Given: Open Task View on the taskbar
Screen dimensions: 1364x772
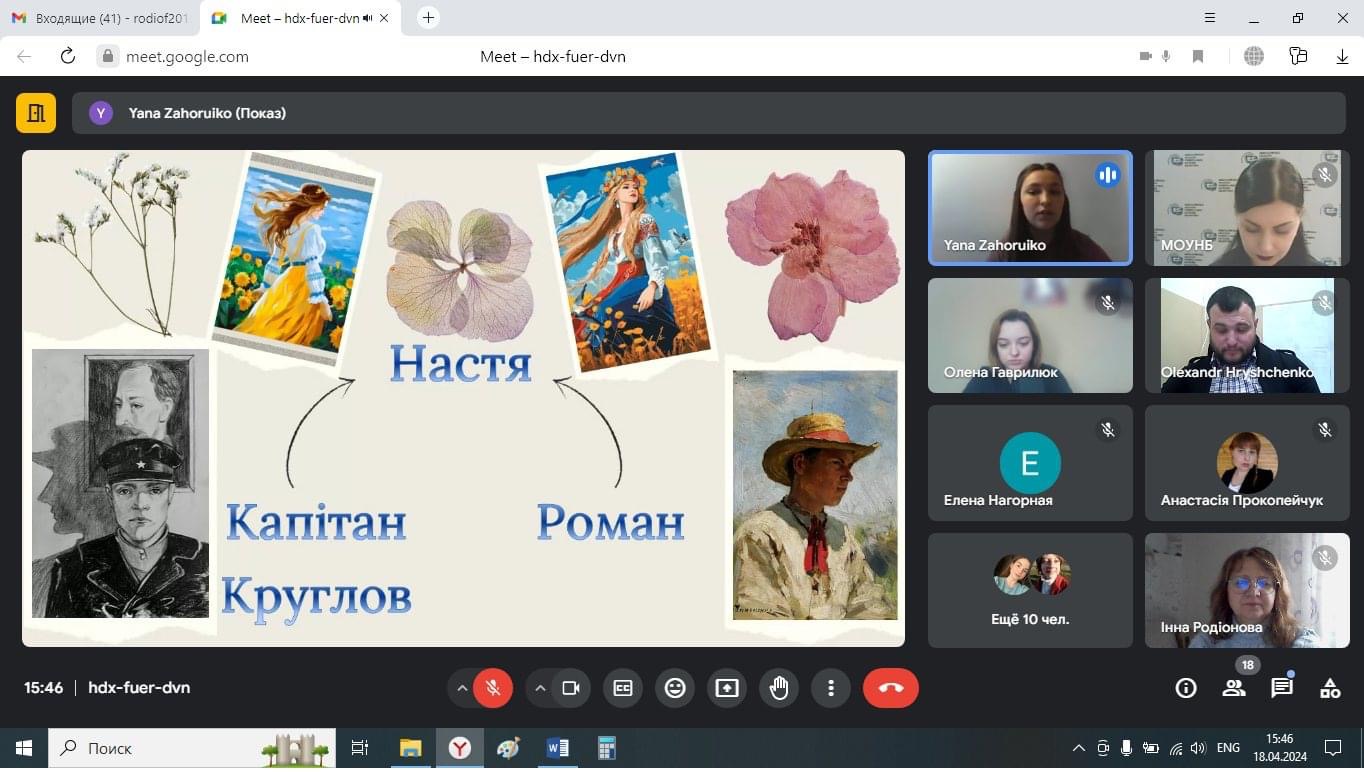Looking at the screenshot, I should (x=360, y=748).
